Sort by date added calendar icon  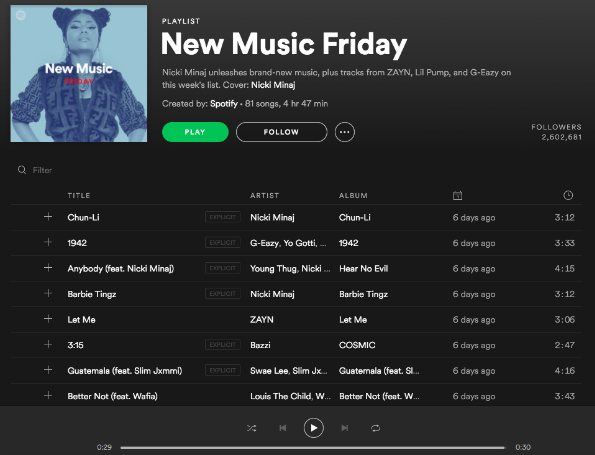(x=457, y=195)
